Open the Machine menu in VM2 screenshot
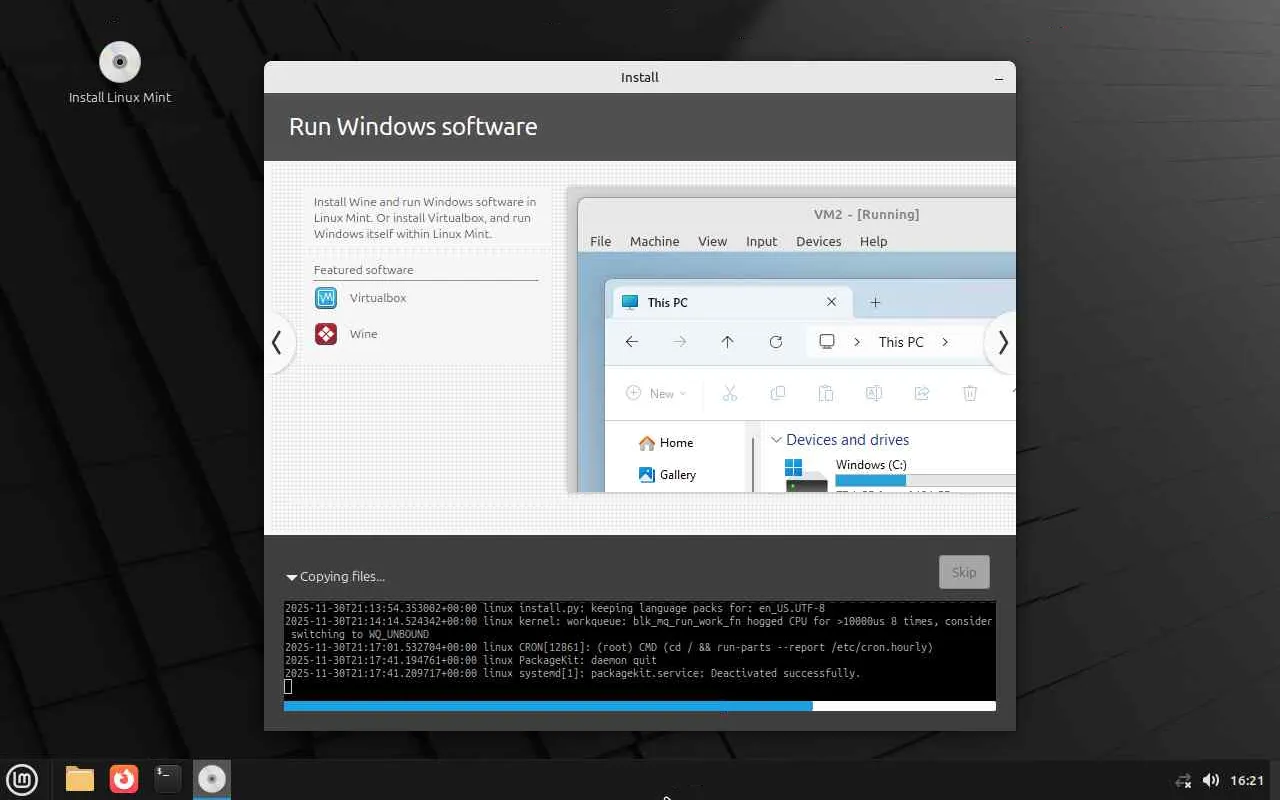 pyautogui.click(x=655, y=241)
